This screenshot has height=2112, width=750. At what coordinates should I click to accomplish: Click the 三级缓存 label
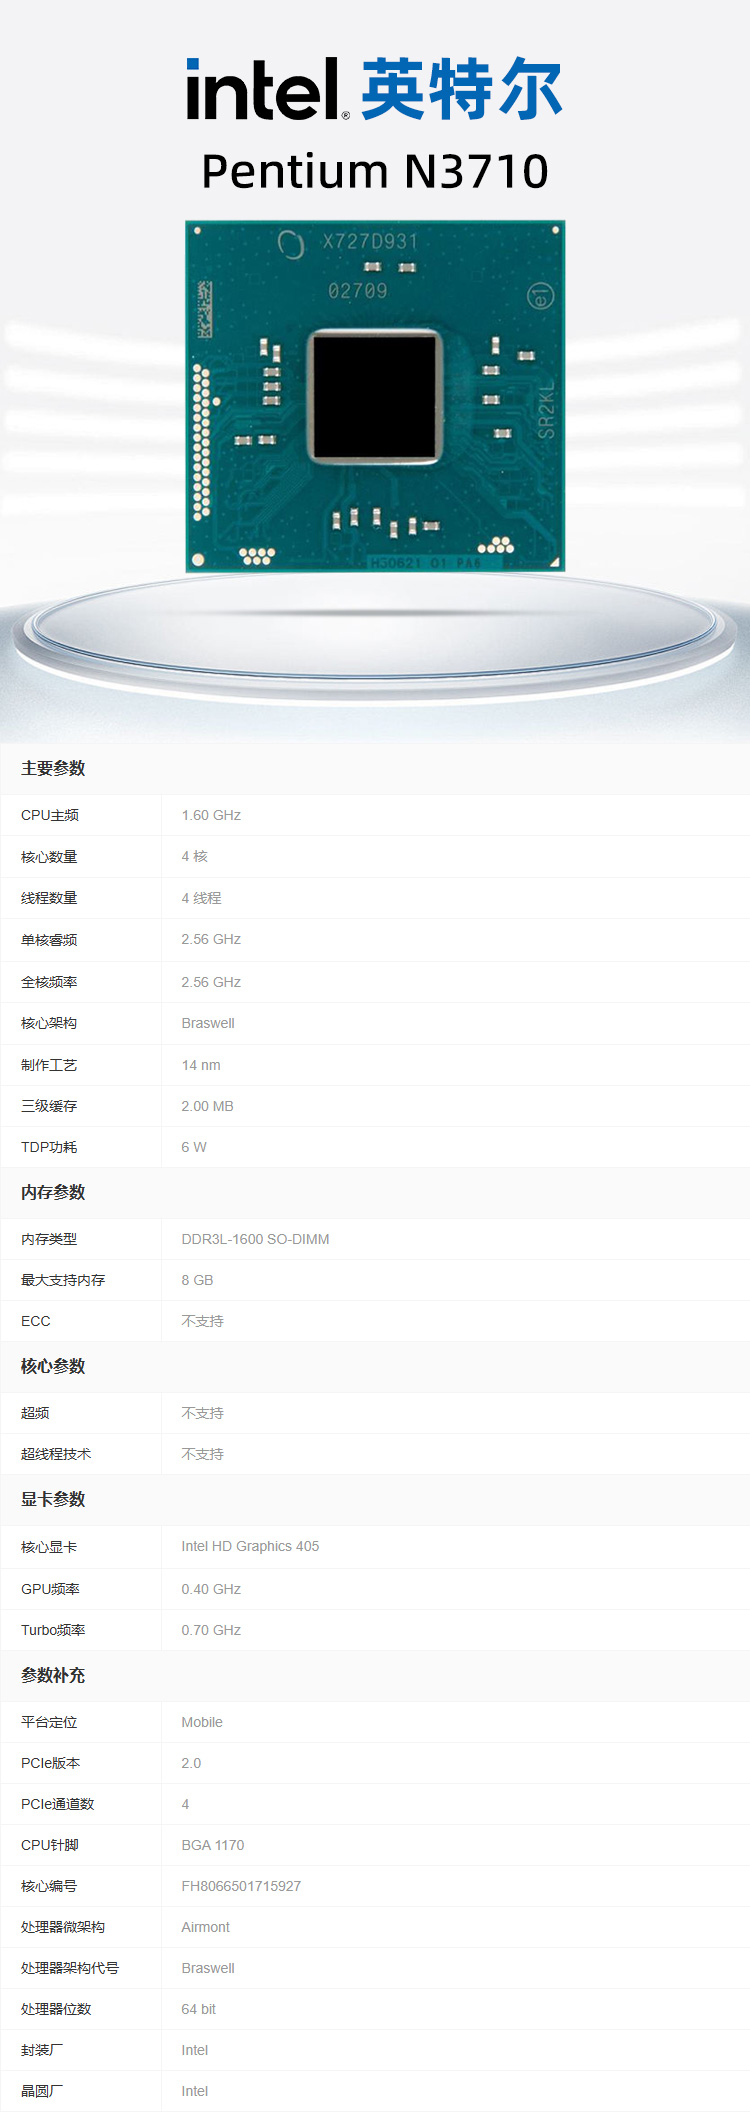pos(49,1106)
